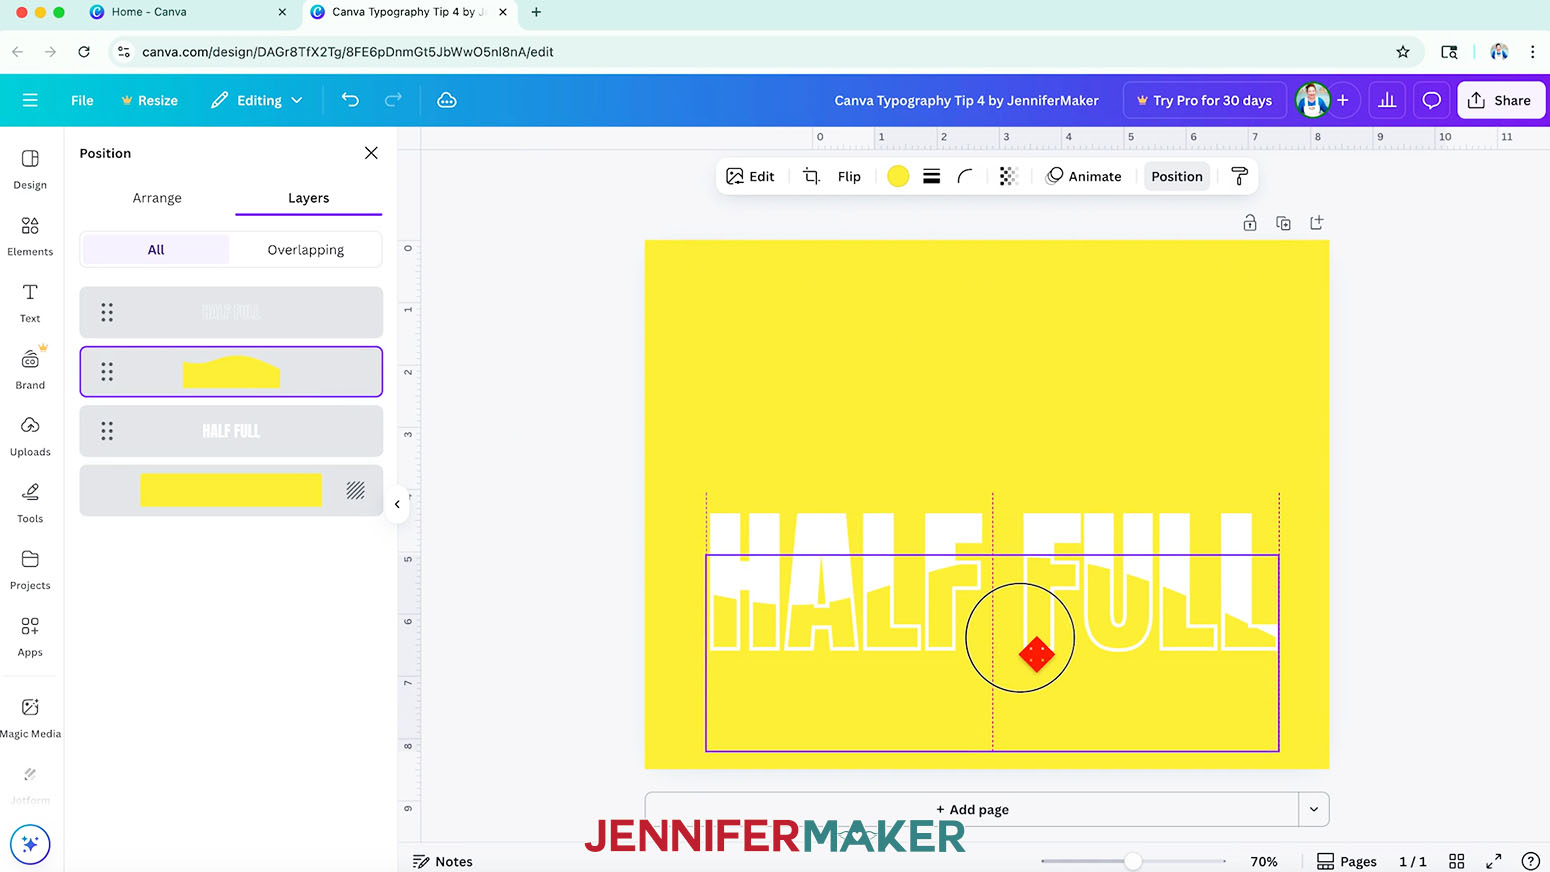Undo the last action
Screen dimensions: 1550x872
(350, 100)
